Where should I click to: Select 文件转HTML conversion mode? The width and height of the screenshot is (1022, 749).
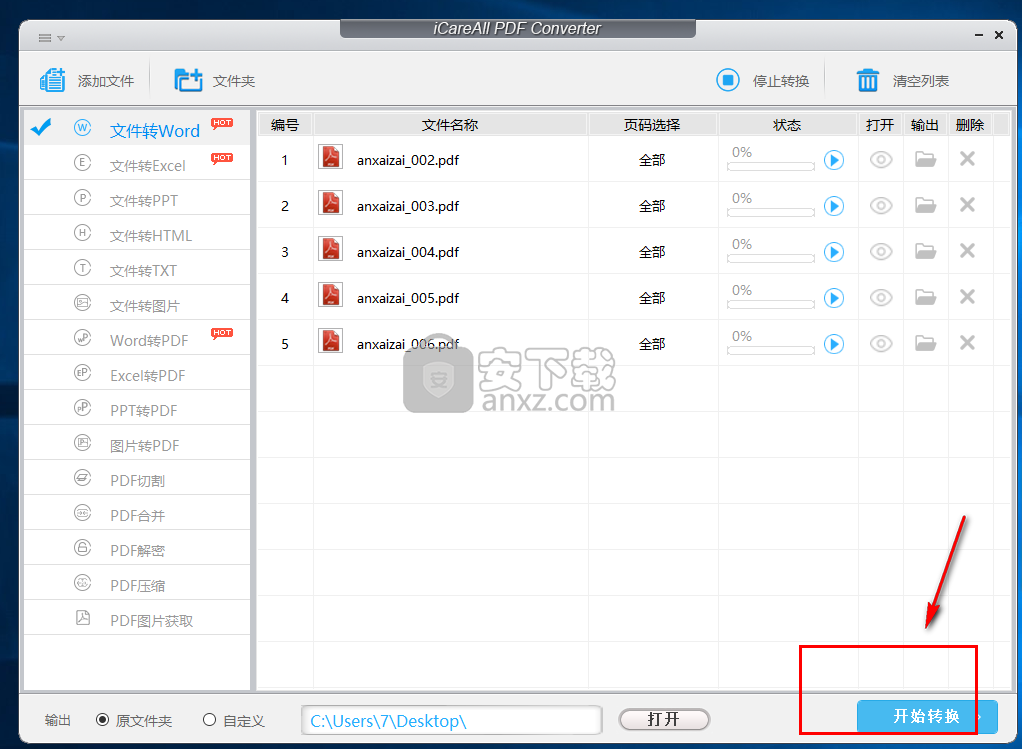click(x=137, y=233)
